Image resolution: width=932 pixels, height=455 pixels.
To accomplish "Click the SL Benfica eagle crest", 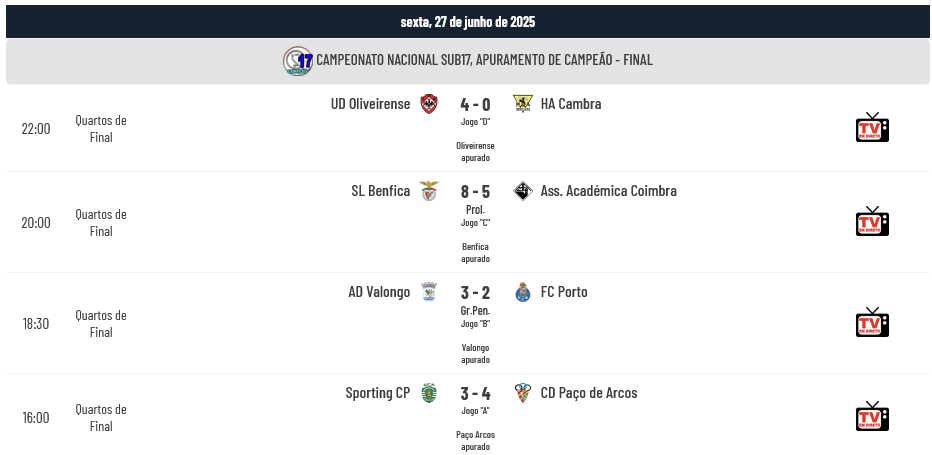I will (x=429, y=191).
